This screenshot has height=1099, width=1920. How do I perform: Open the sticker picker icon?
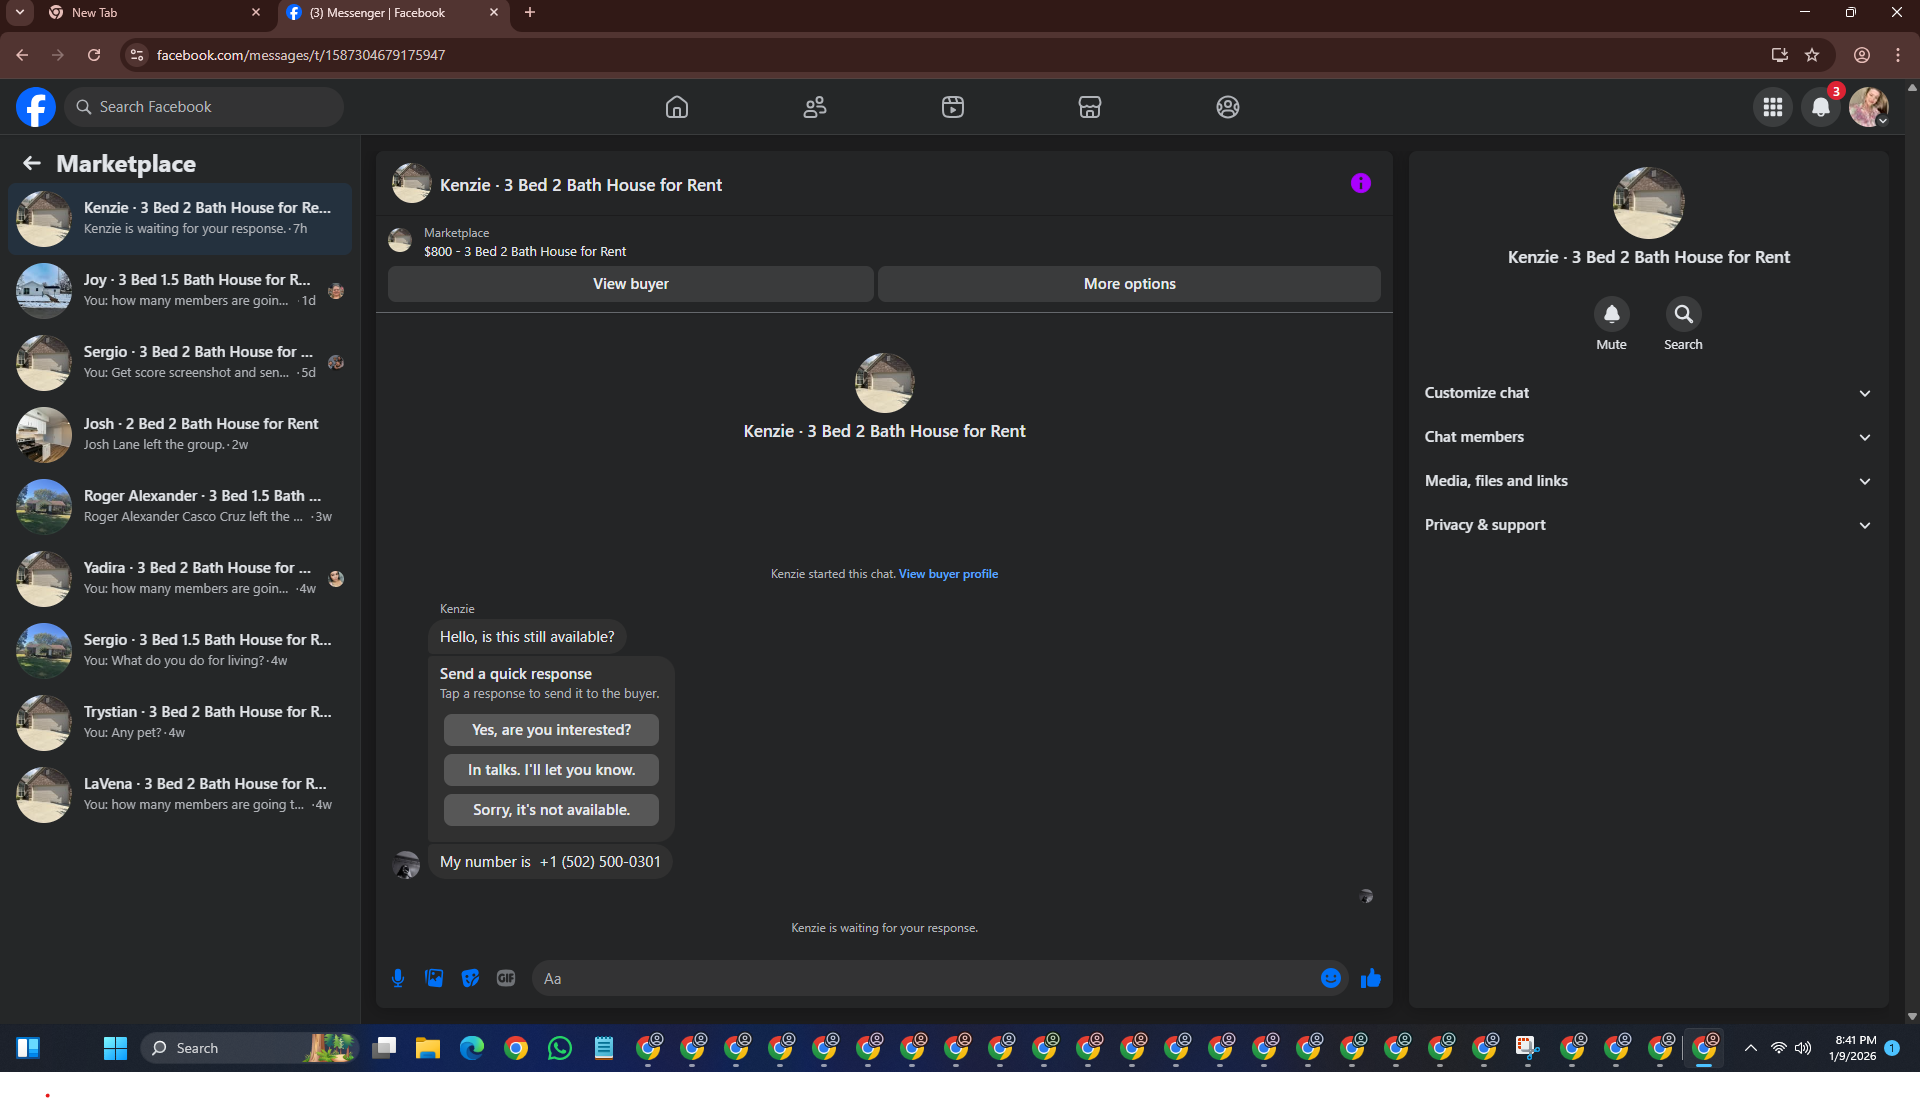pos(470,978)
